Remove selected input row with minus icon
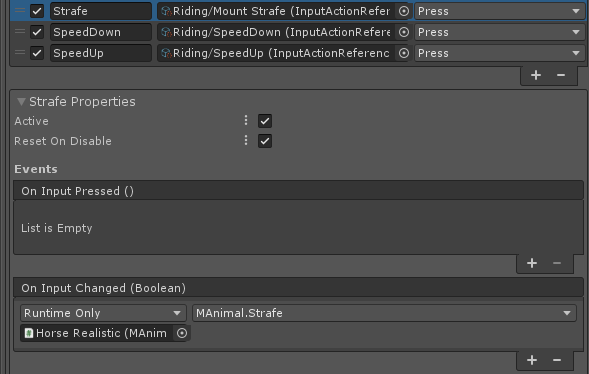The width and height of the screenshot is (589, 374). pyautogui.click(x=561, y=75)
